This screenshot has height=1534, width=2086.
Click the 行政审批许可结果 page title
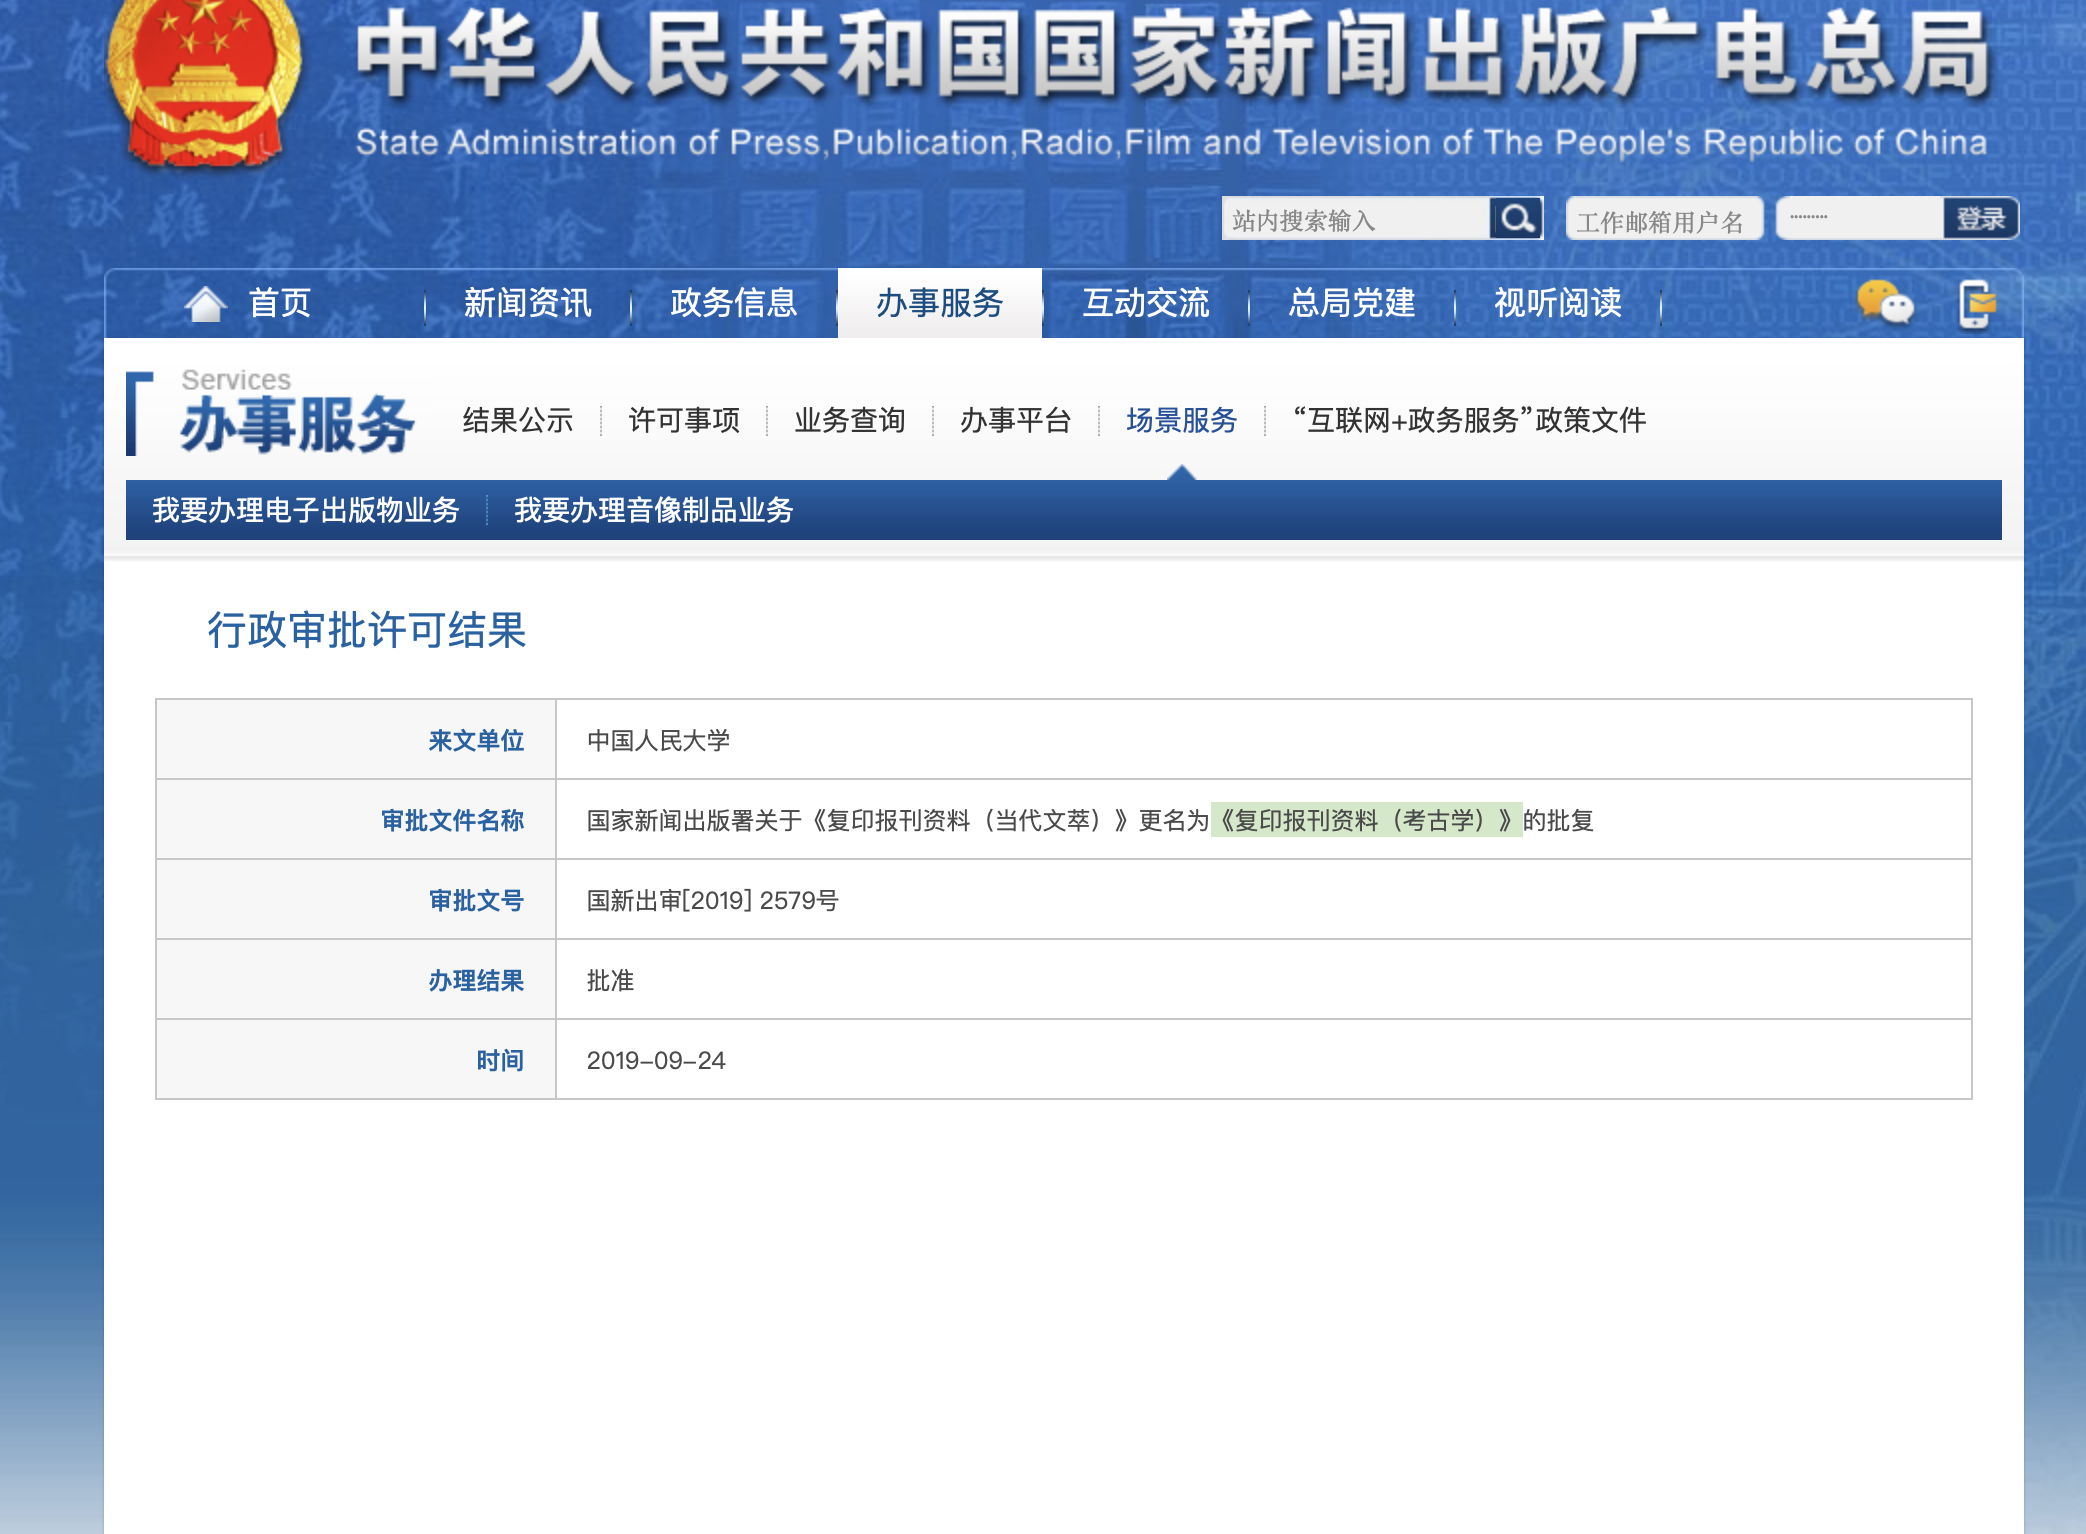coord(366,630)
